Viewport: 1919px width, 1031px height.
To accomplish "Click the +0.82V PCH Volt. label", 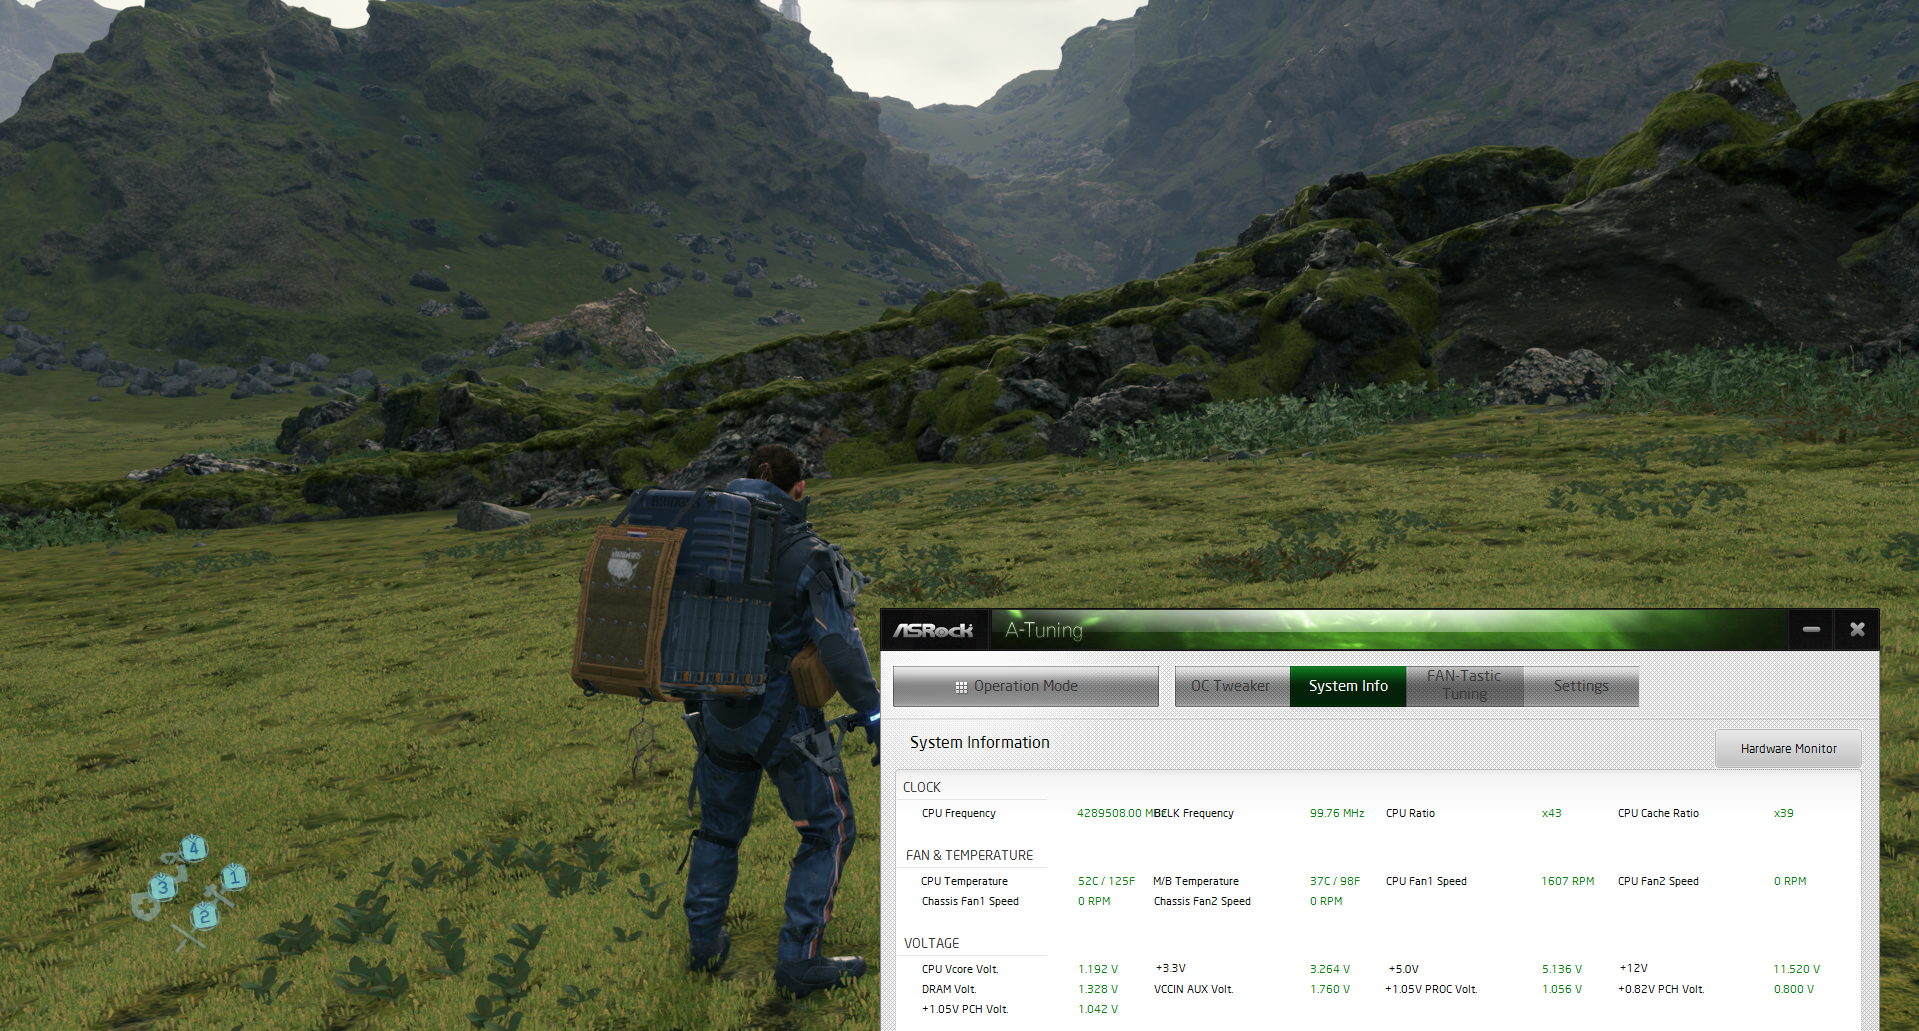I will pos(1661,989).
